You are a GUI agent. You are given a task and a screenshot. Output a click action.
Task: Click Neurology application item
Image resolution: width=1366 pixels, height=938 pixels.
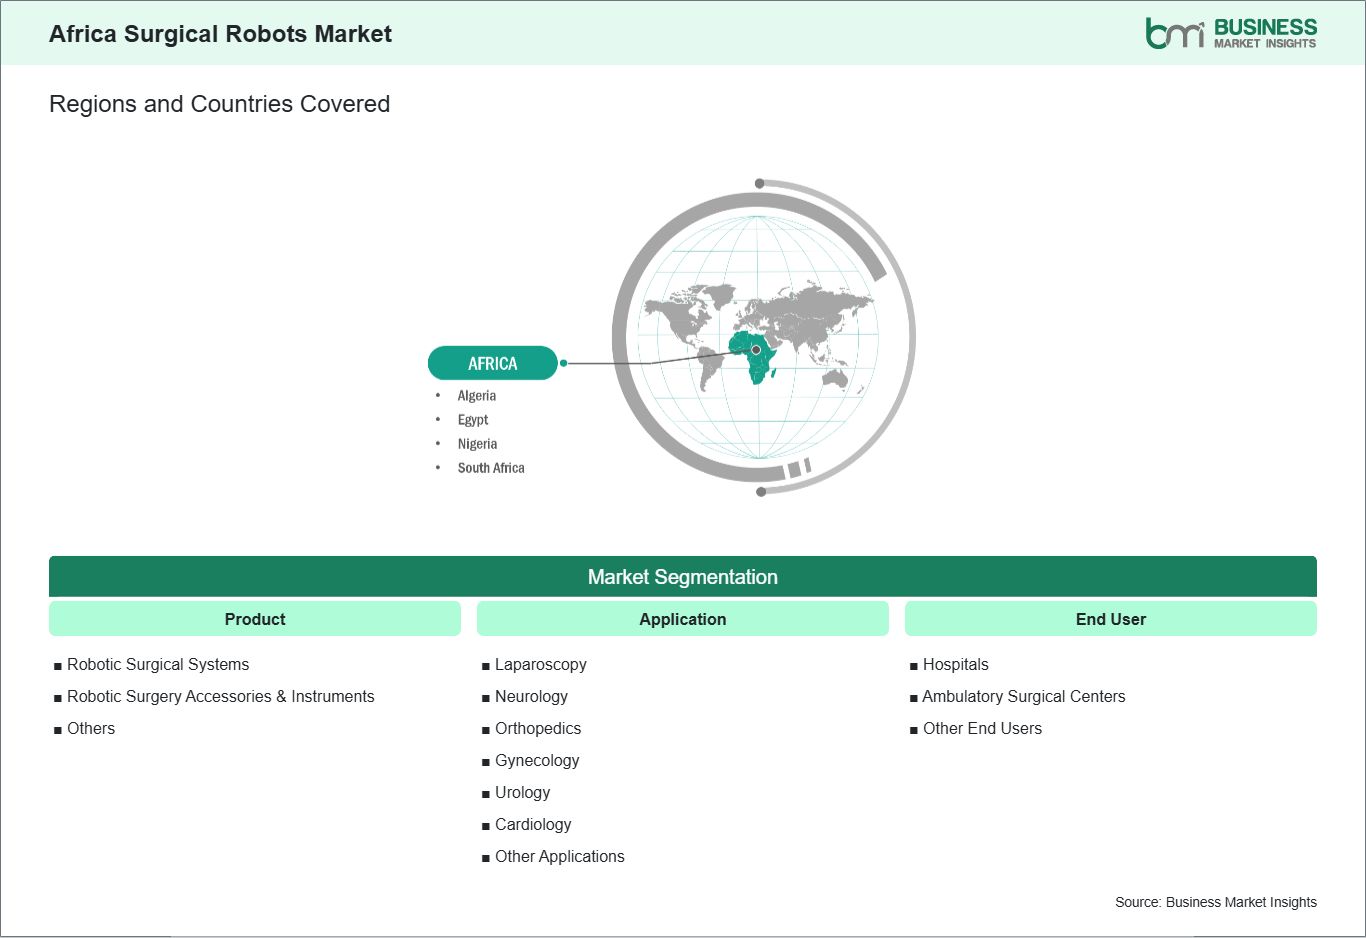531,697
